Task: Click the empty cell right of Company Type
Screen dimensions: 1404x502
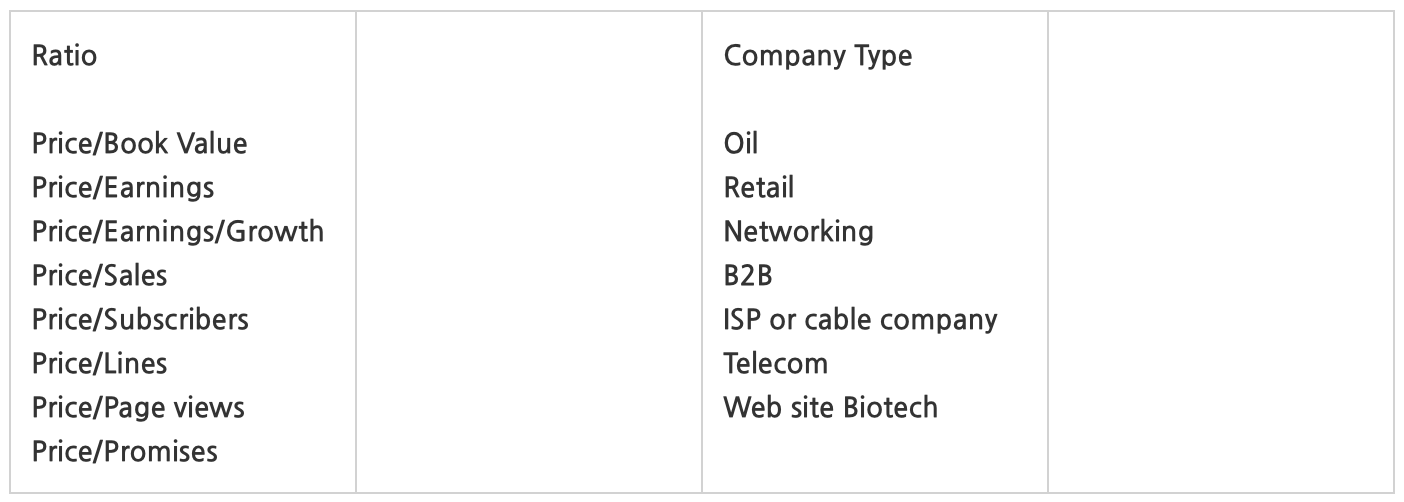Action: click(x=1220, y=251)
